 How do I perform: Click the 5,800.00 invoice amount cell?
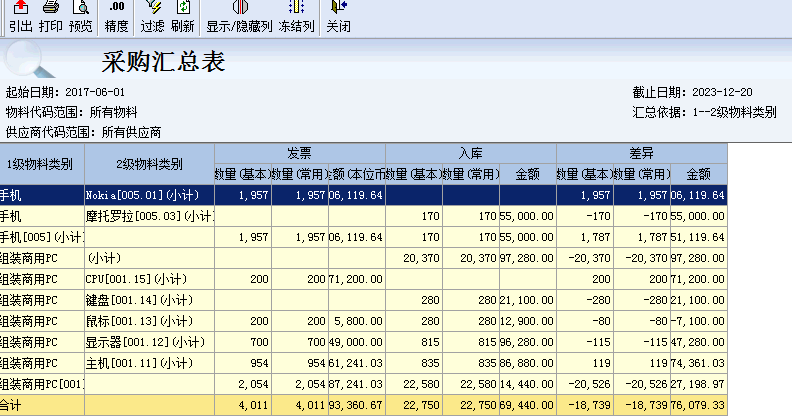coord(357,321)
